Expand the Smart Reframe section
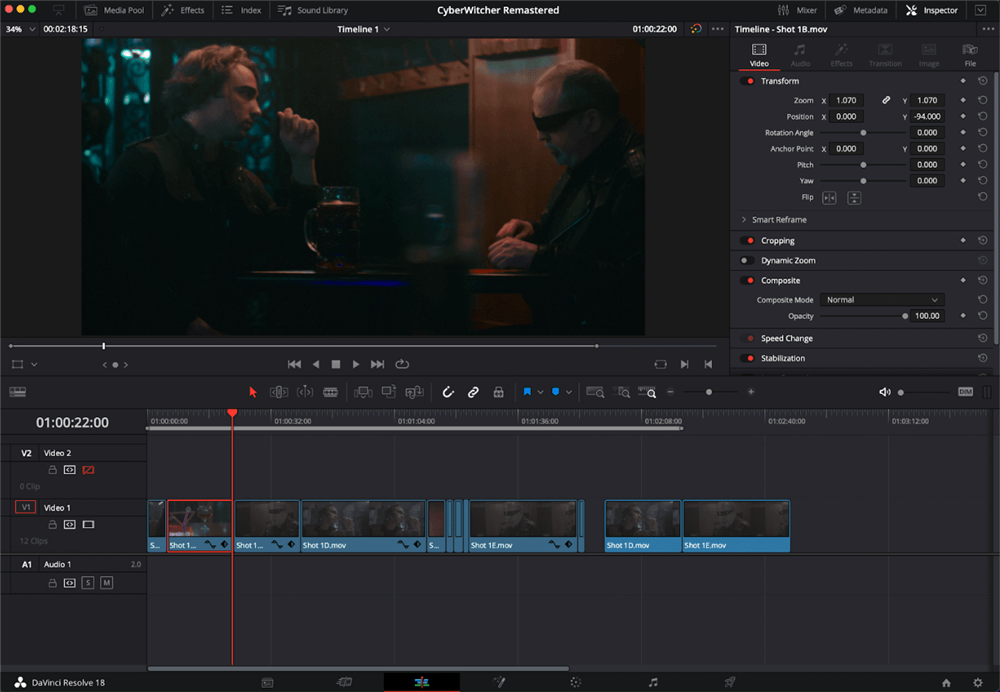The height and width of the screenshot is (692, 1000). [744, 220]
